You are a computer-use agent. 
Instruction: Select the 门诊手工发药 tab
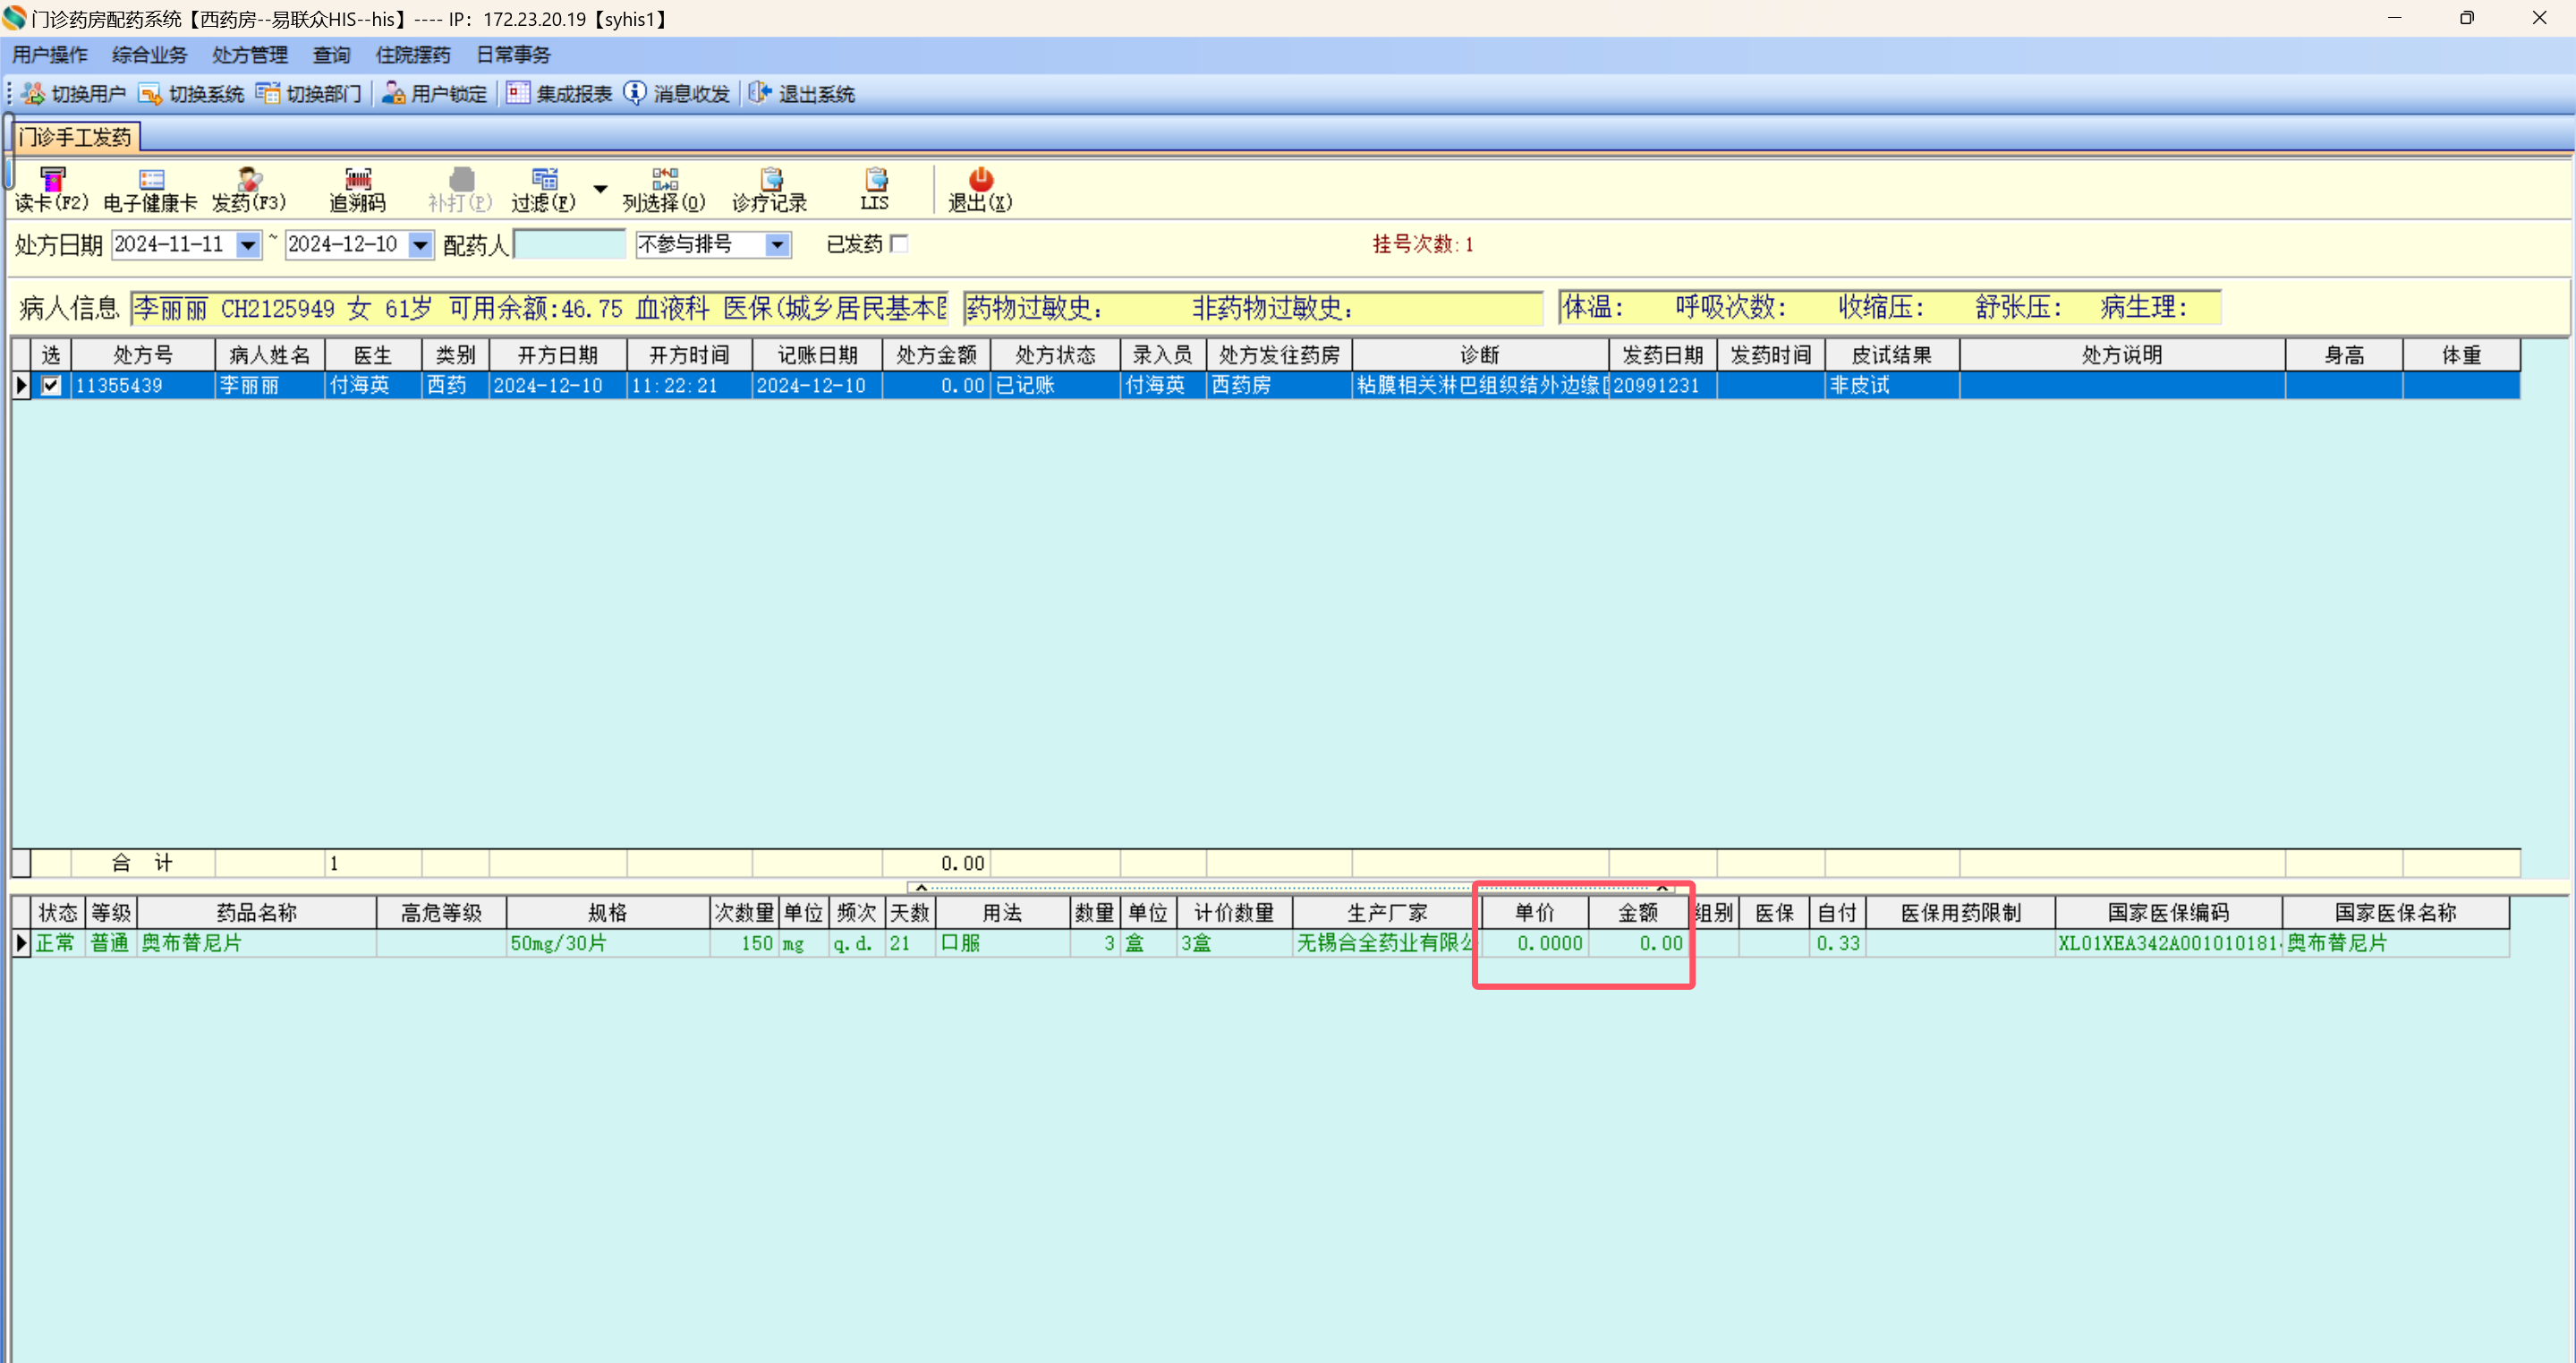click(75, 137)
